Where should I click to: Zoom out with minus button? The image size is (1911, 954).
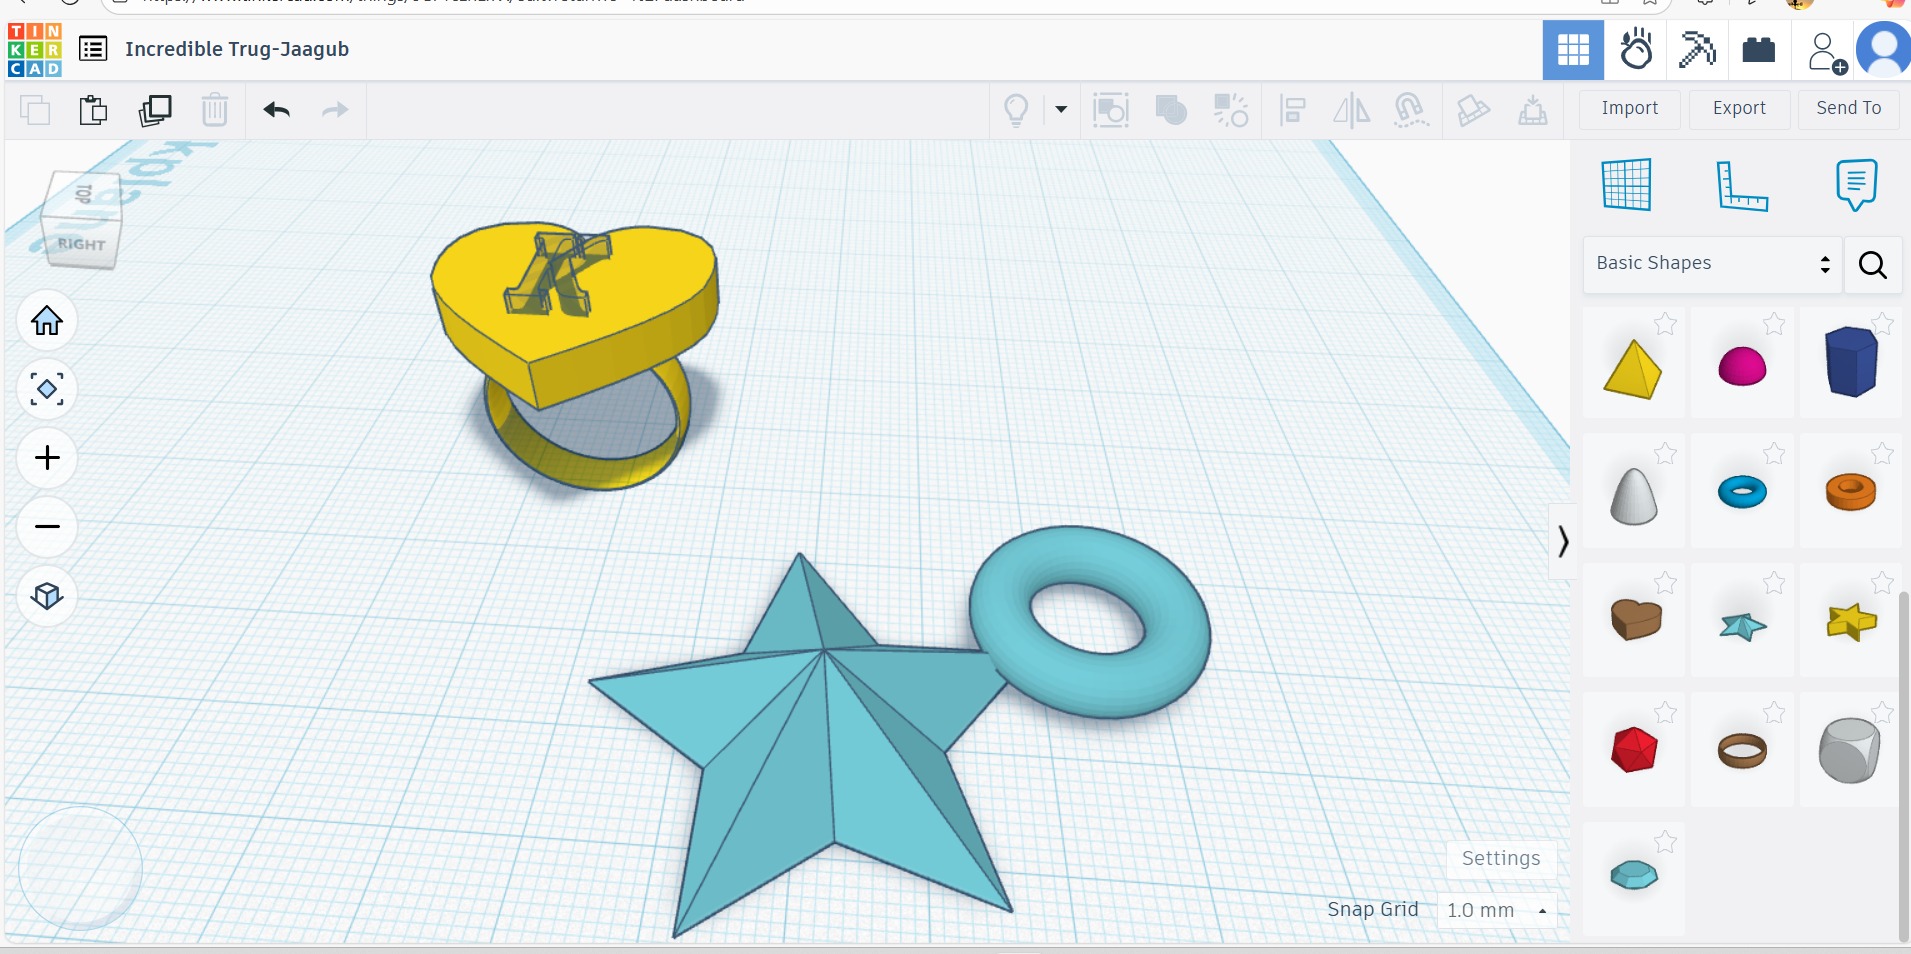(47, 526)
